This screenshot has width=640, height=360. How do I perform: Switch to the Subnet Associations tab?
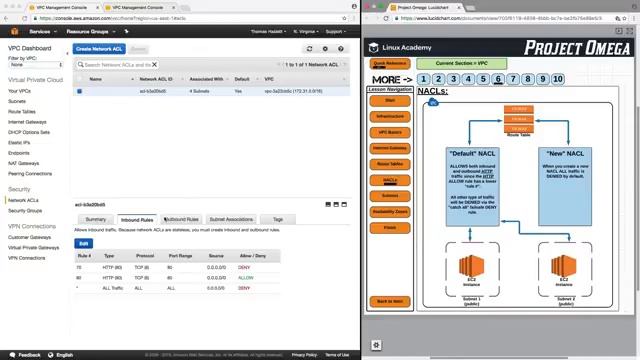(231, 220)
